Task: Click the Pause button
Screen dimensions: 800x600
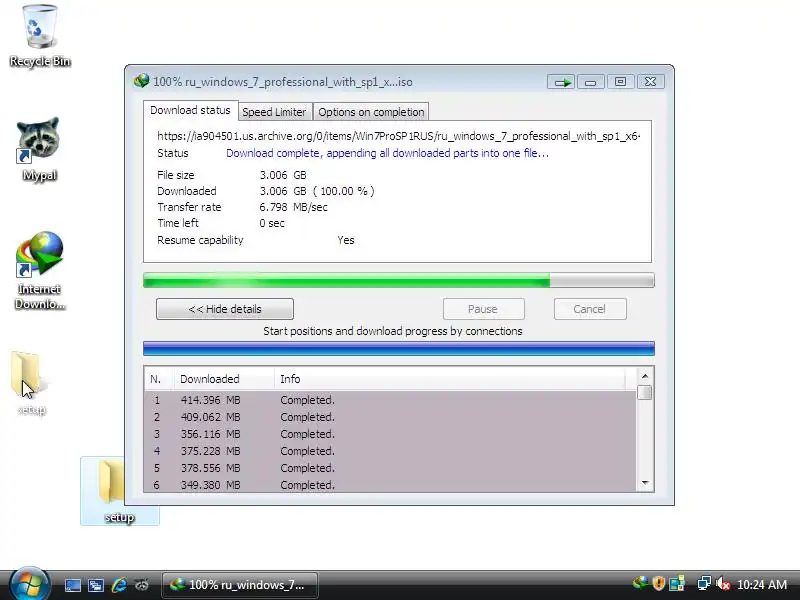Action: [483, 309]
